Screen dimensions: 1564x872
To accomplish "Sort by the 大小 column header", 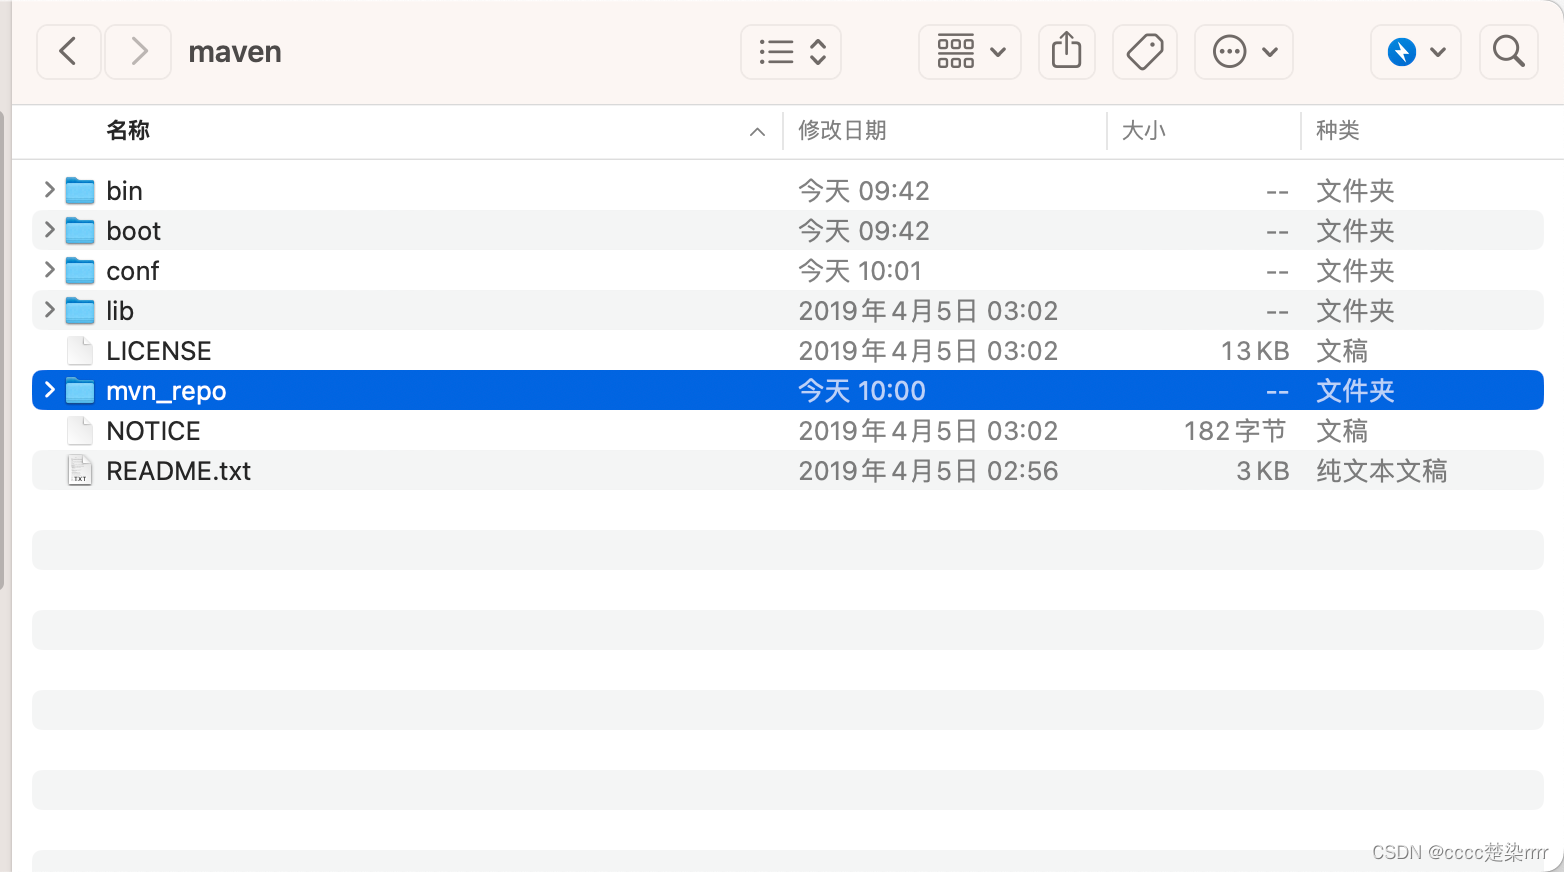I will 1144,130.
